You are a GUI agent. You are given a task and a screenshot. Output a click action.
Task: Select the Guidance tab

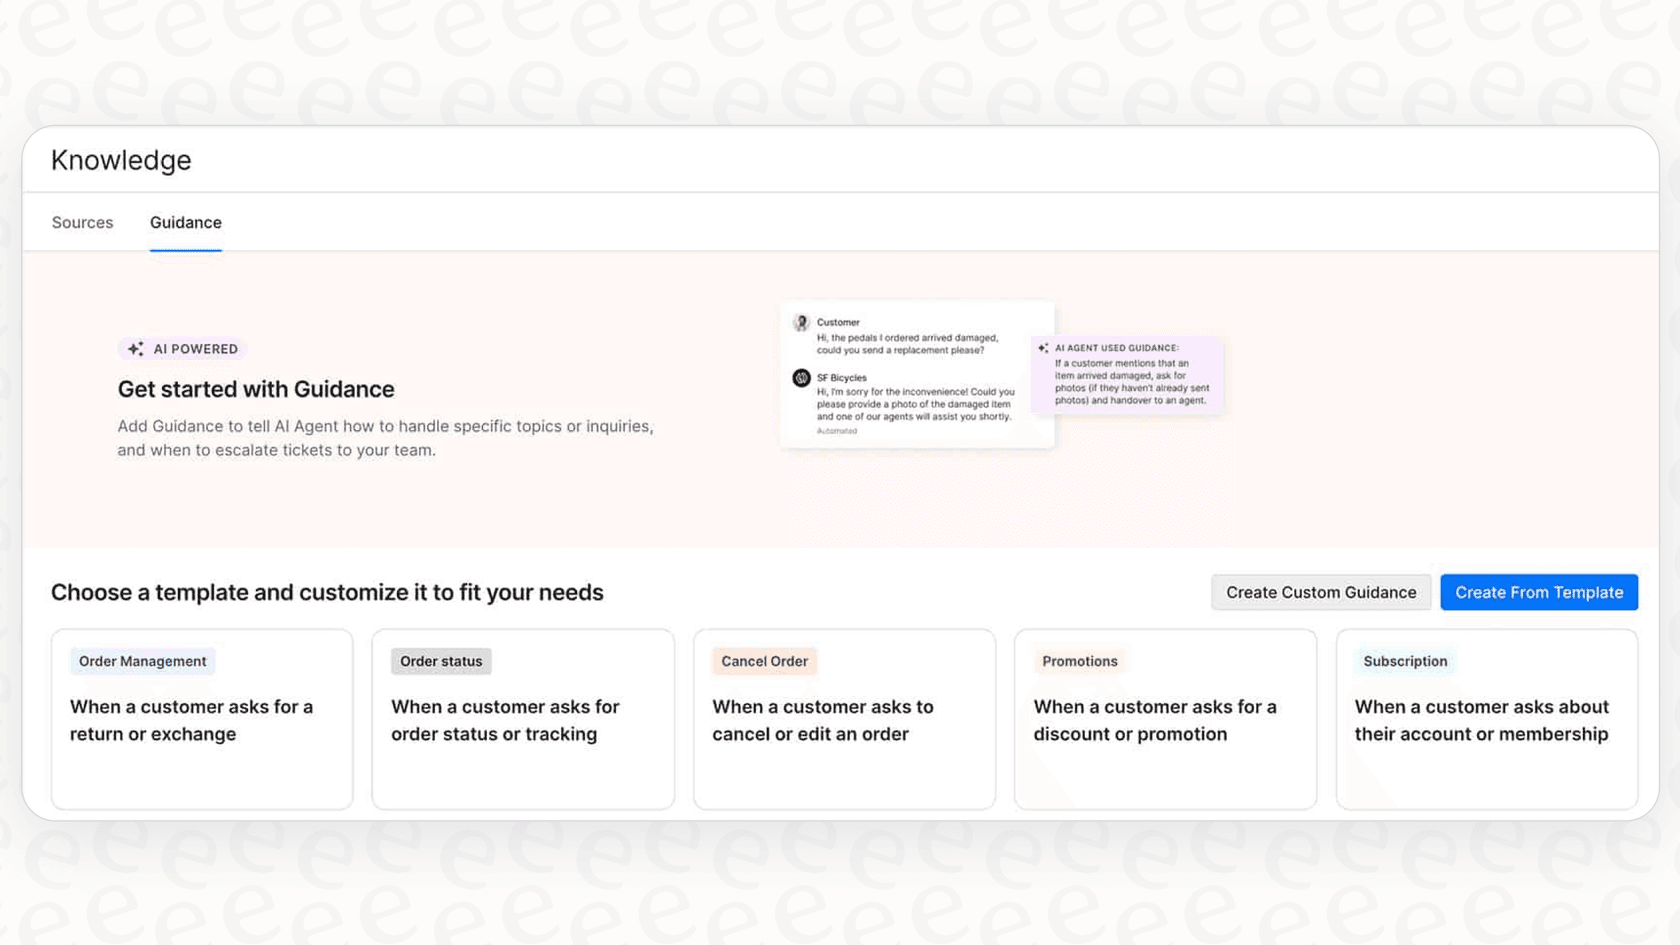click(x=185, y=222)
